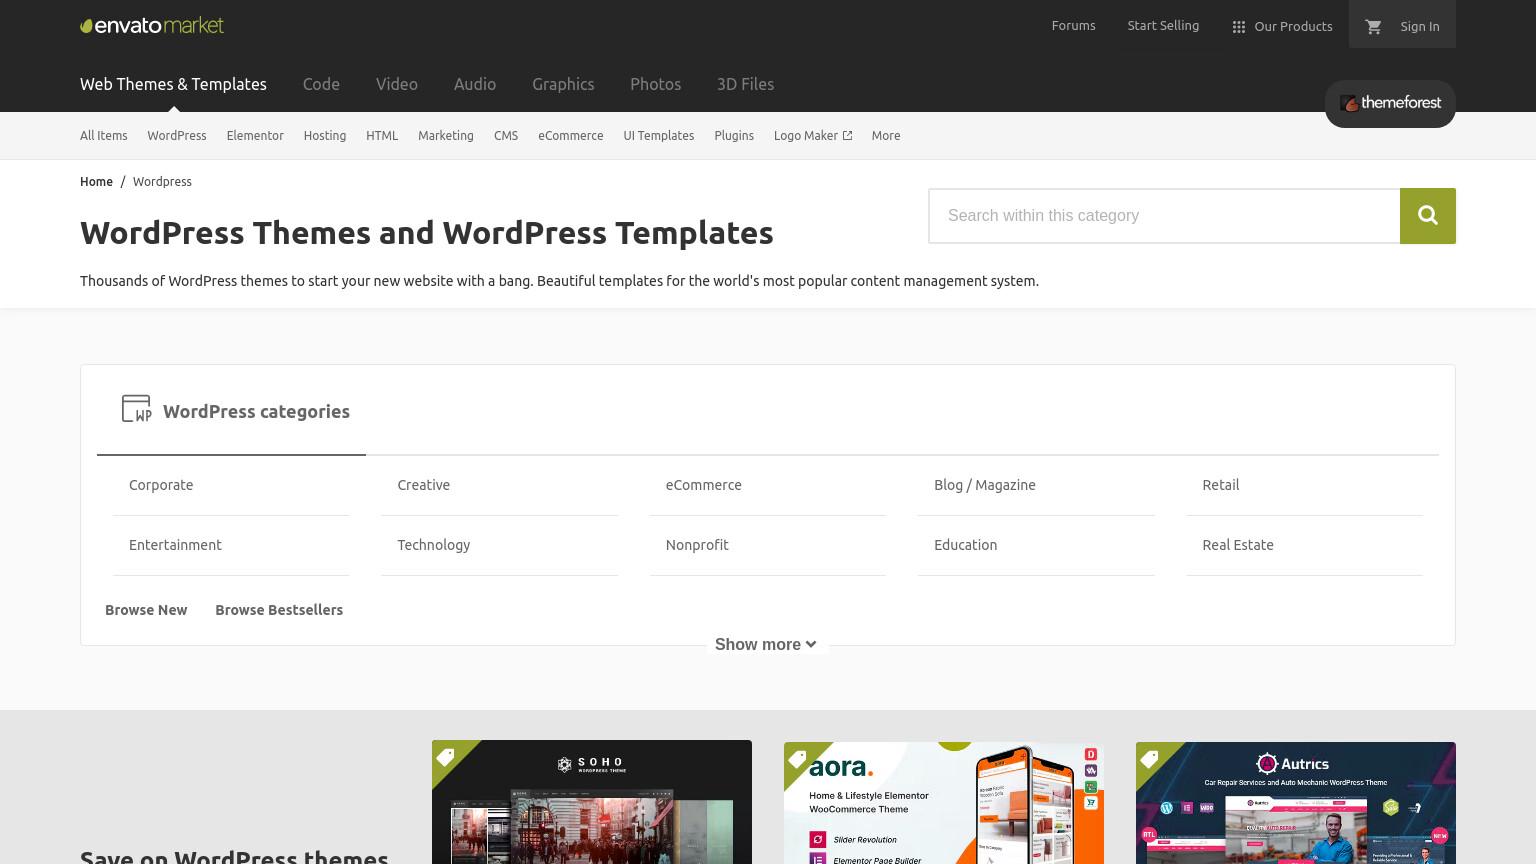Open the Retail category
Viewport: 1536px width, 864px height.
(1221, 485)
